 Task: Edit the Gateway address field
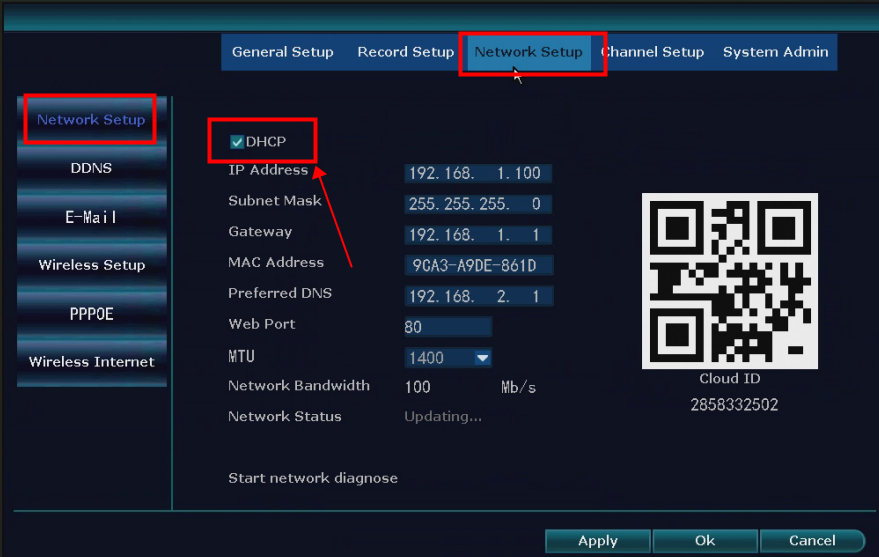tap(478, 235)
